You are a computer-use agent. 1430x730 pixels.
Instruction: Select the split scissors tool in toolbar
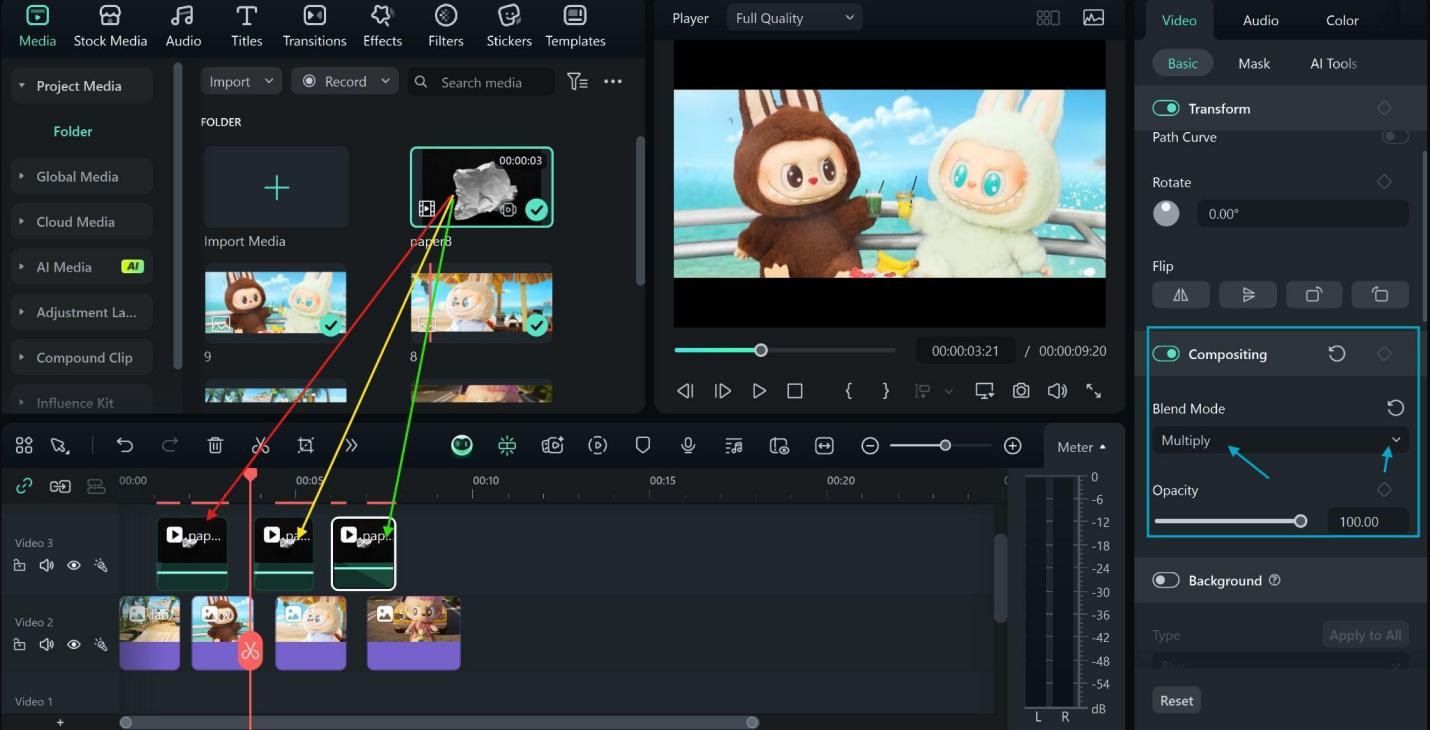click(261, 446)
